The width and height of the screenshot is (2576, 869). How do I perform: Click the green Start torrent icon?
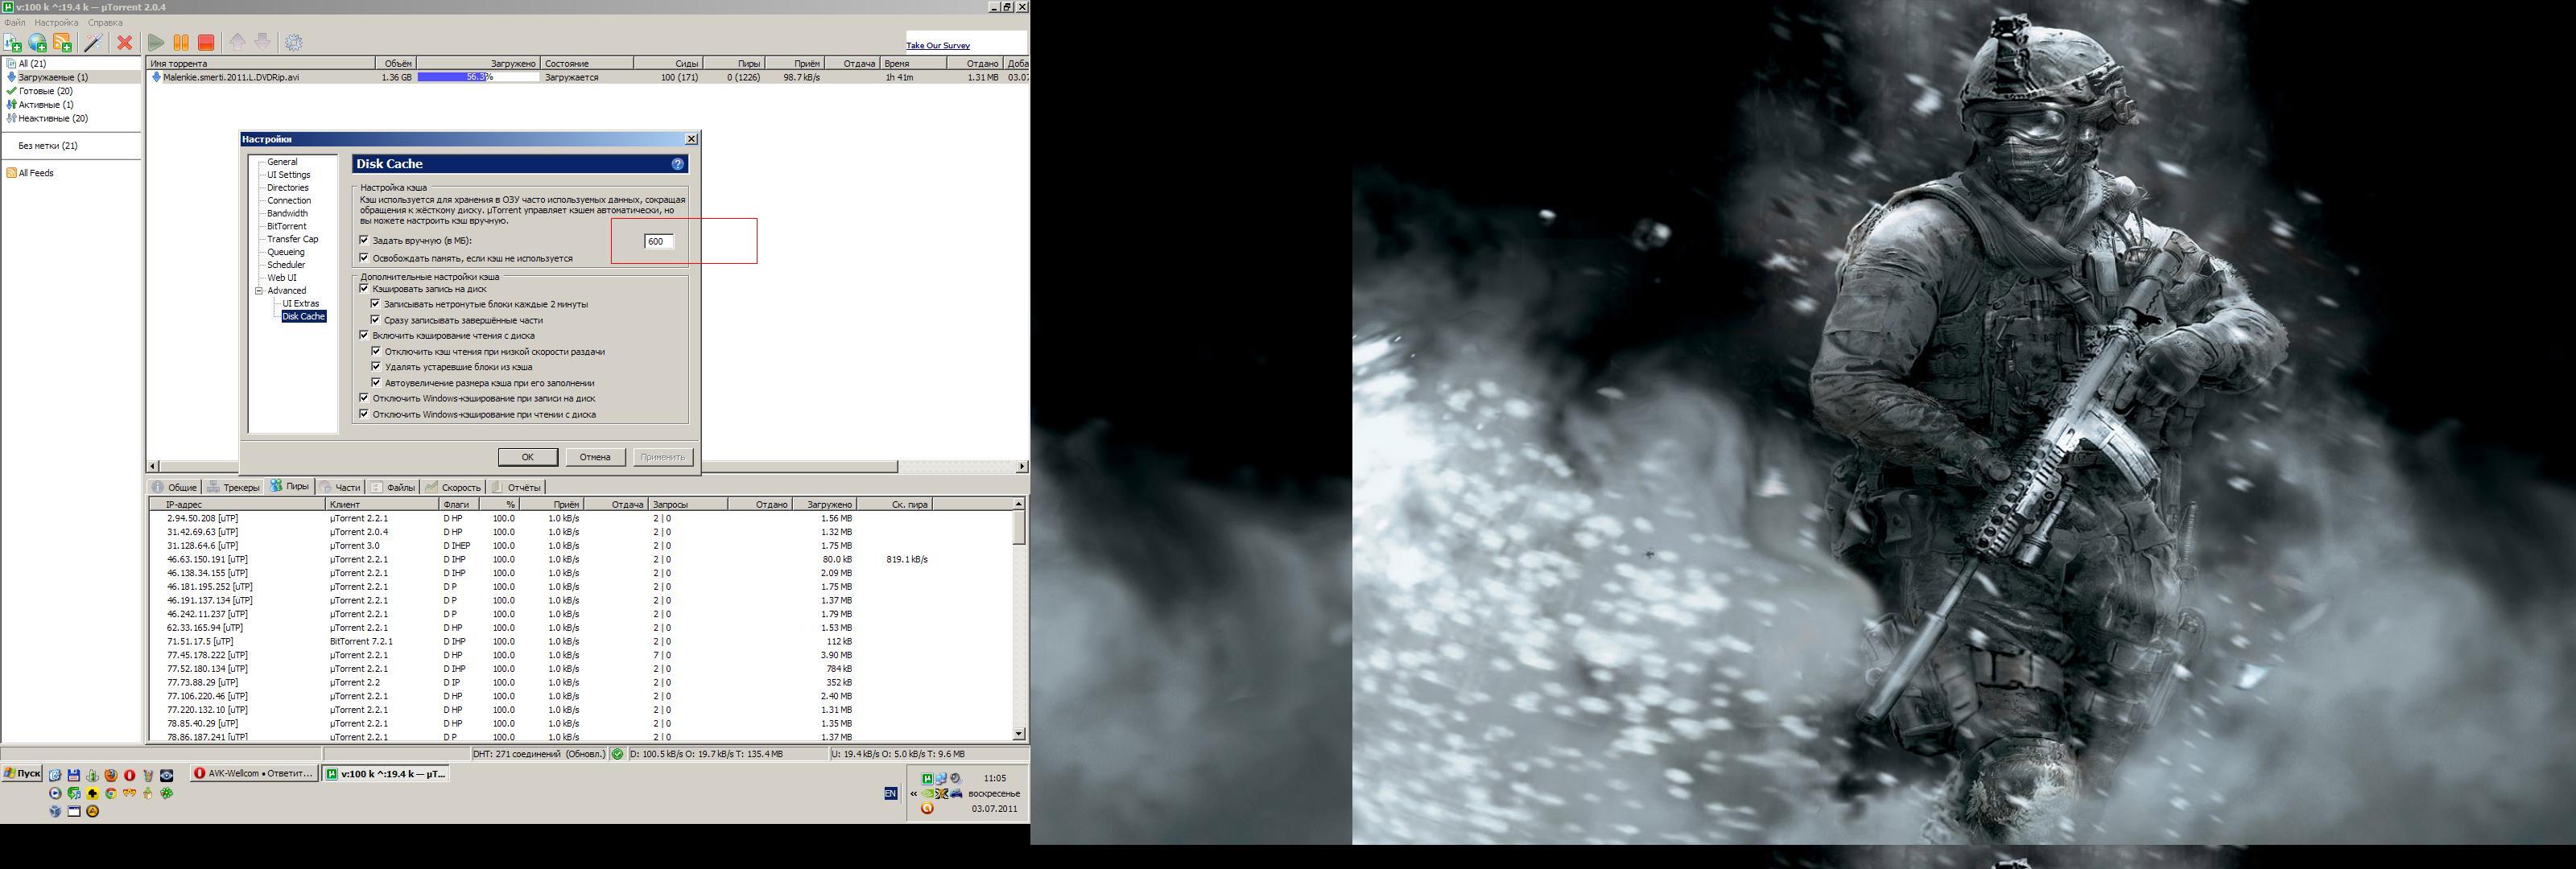point(156,42)
